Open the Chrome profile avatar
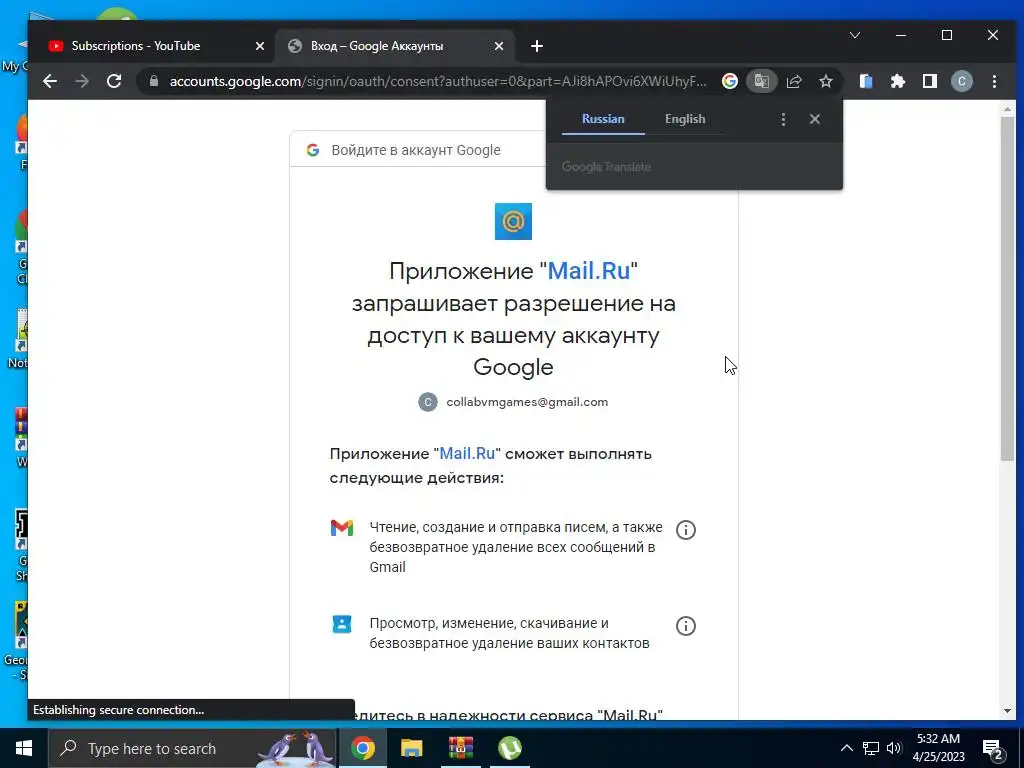 point(961,81)
